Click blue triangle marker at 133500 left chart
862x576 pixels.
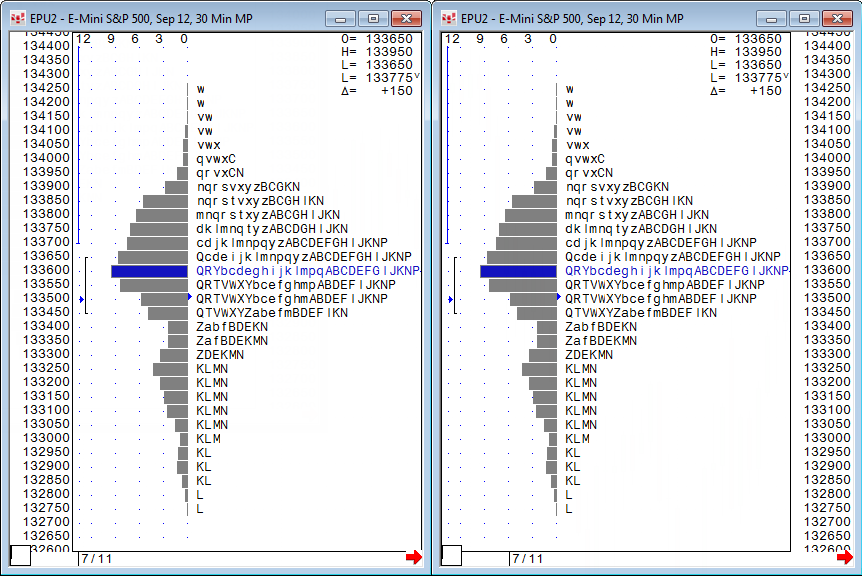click(x=190, y=298)
